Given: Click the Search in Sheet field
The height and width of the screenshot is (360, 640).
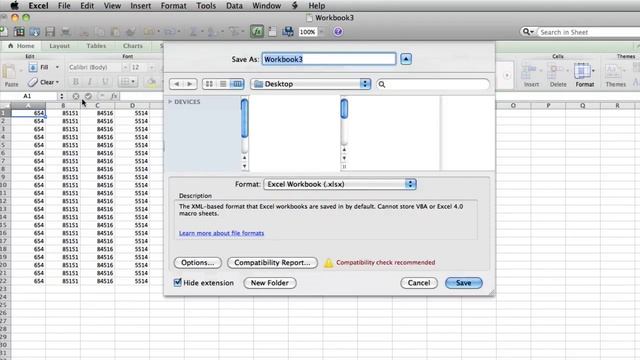Looking at the screenshot, I should (x=588, y=32).
